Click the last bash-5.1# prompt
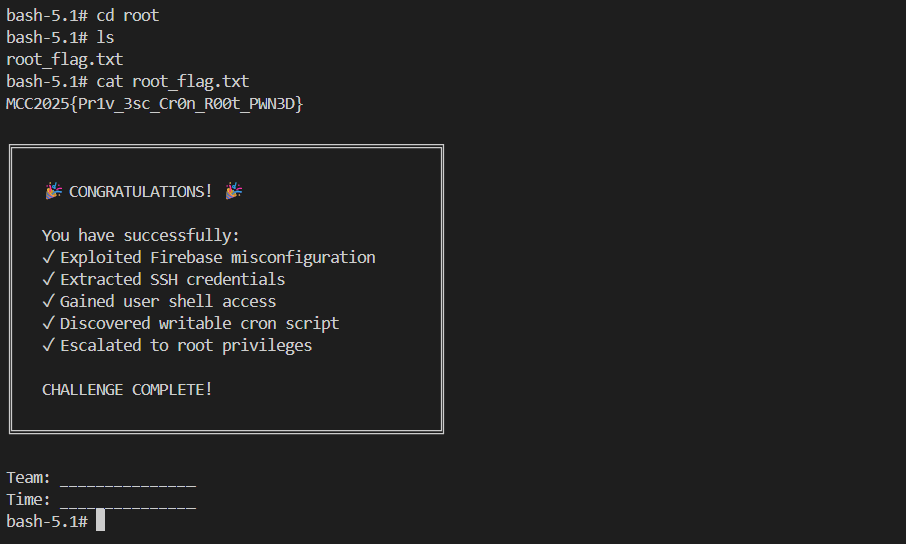906x544 pixels. pyautogui.click(x=46, y=521)
